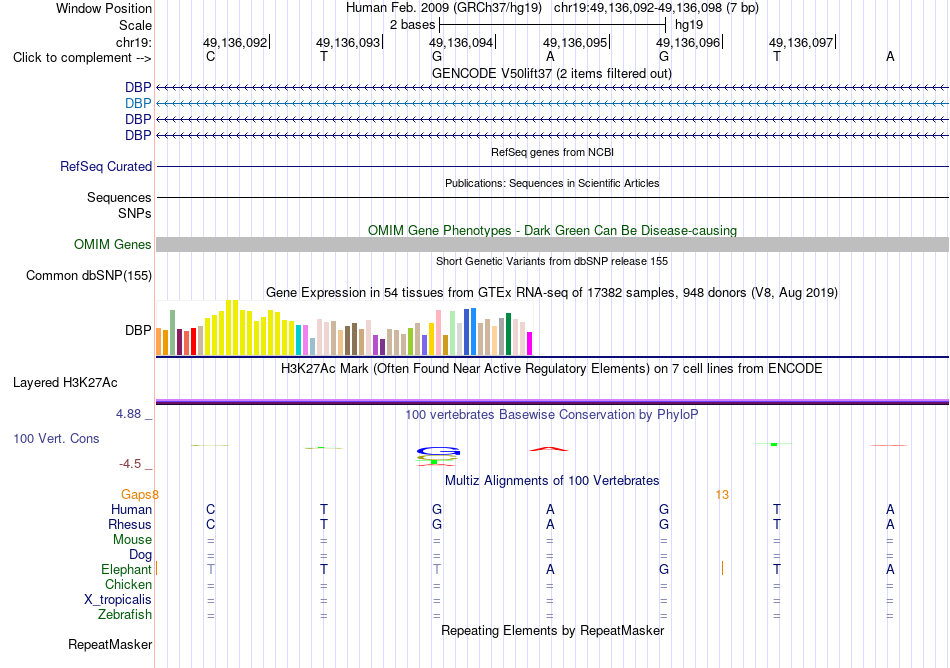Click the hg19 label beside the scale bar
This screenshot has height=668, width=950.
coord(689,25)
